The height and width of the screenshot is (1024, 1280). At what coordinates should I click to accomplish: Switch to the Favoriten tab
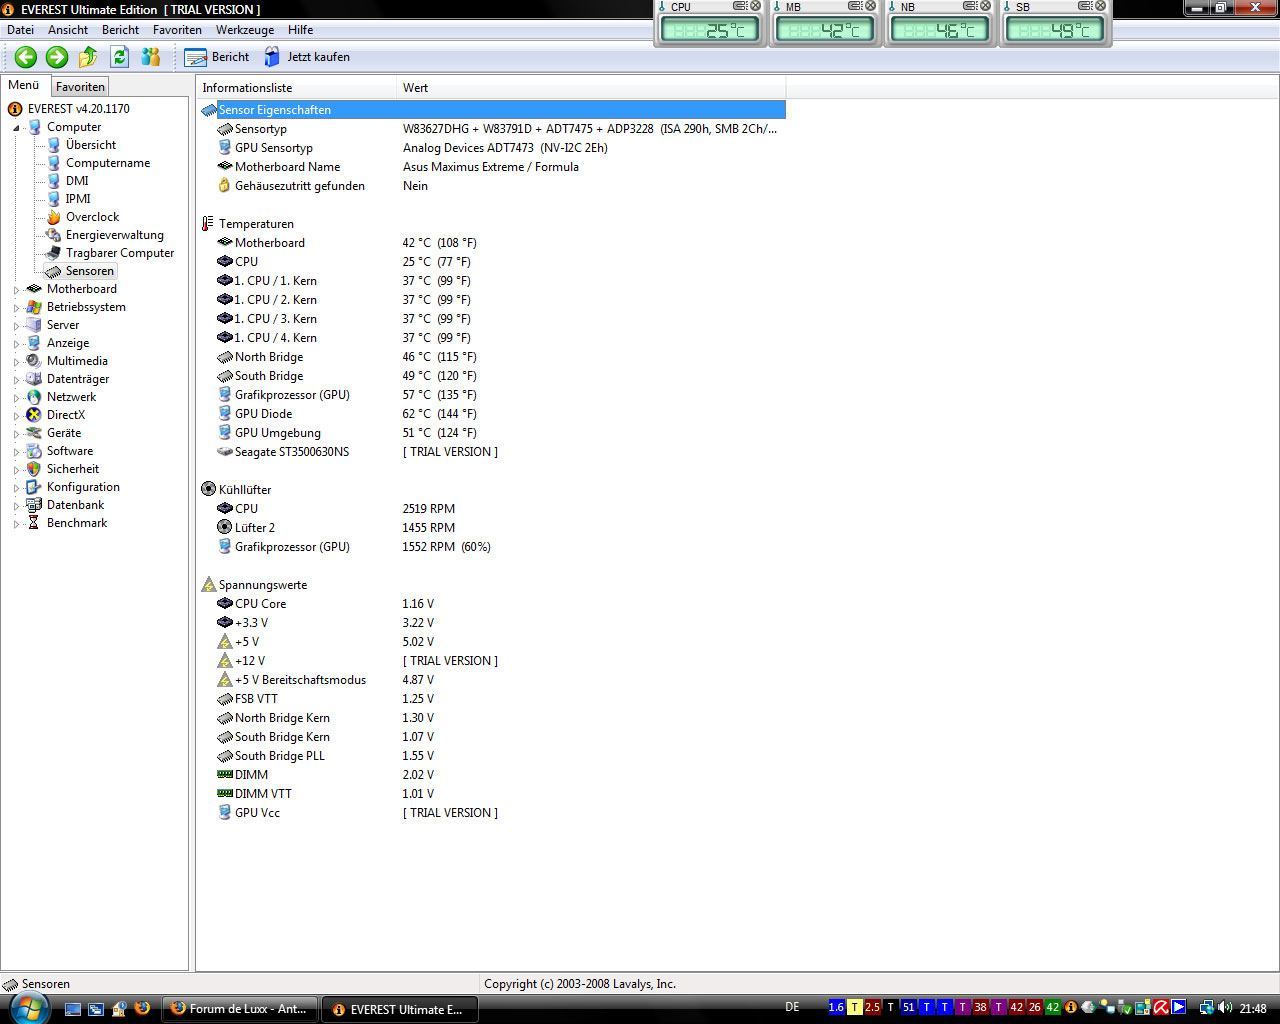coord(80,87)
